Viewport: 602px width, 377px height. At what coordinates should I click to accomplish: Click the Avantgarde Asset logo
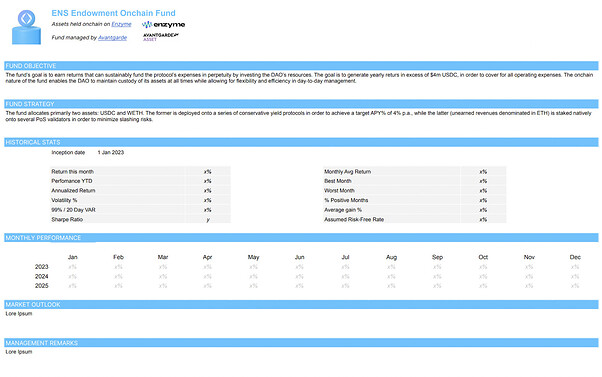161,37
